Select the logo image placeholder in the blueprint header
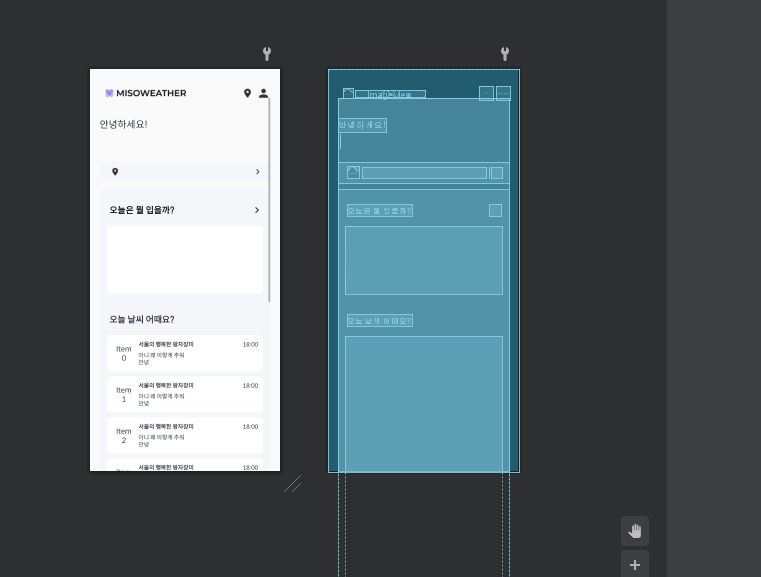Screen dimensions: 761x577 348,93
